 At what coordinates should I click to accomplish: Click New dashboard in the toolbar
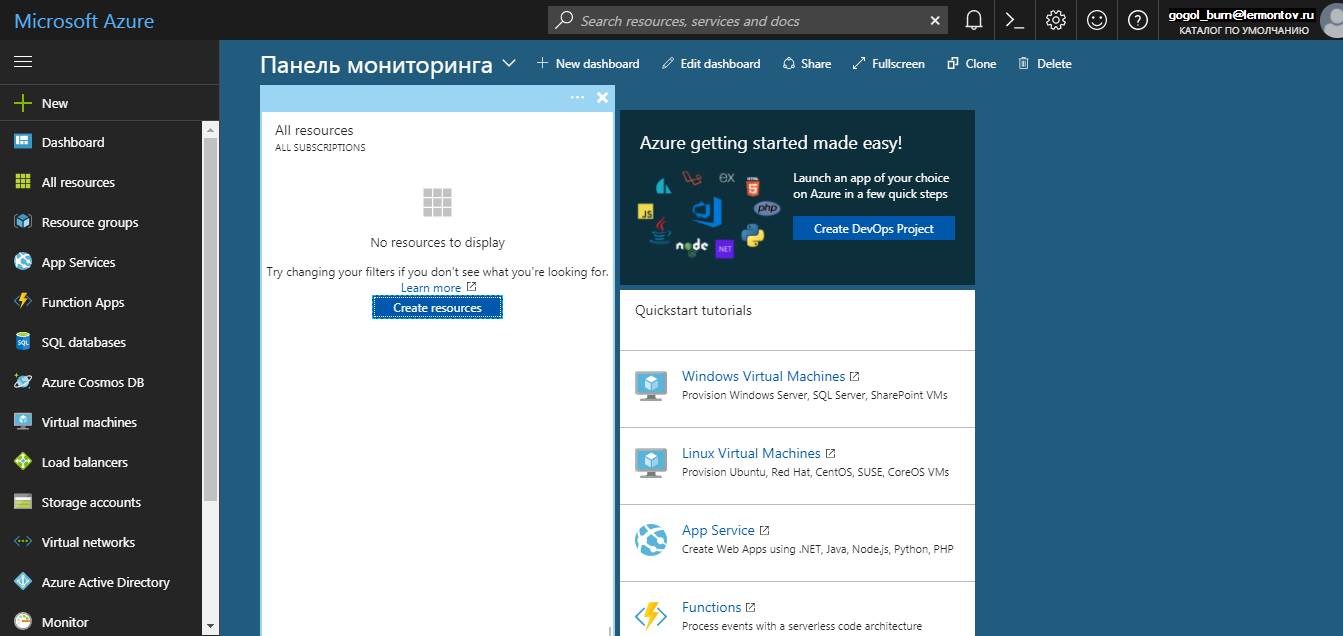pos(588,63)
